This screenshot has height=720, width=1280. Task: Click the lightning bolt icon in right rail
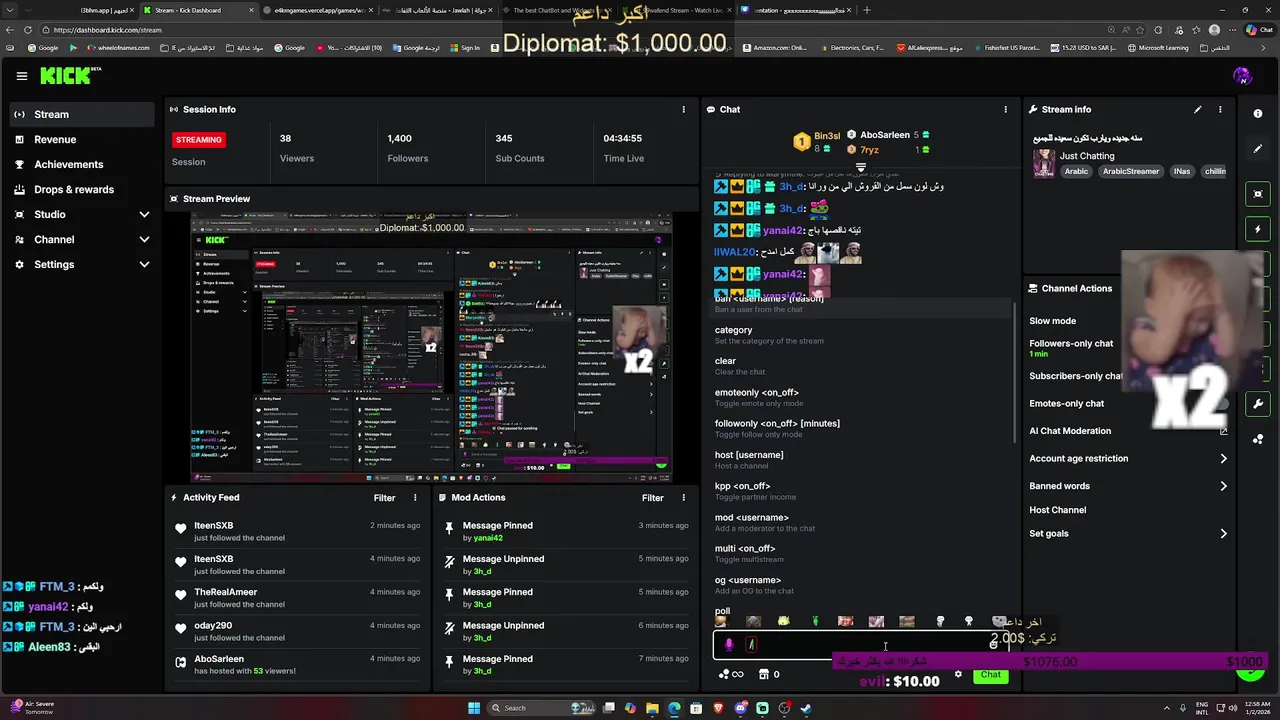click(1258, 229)
